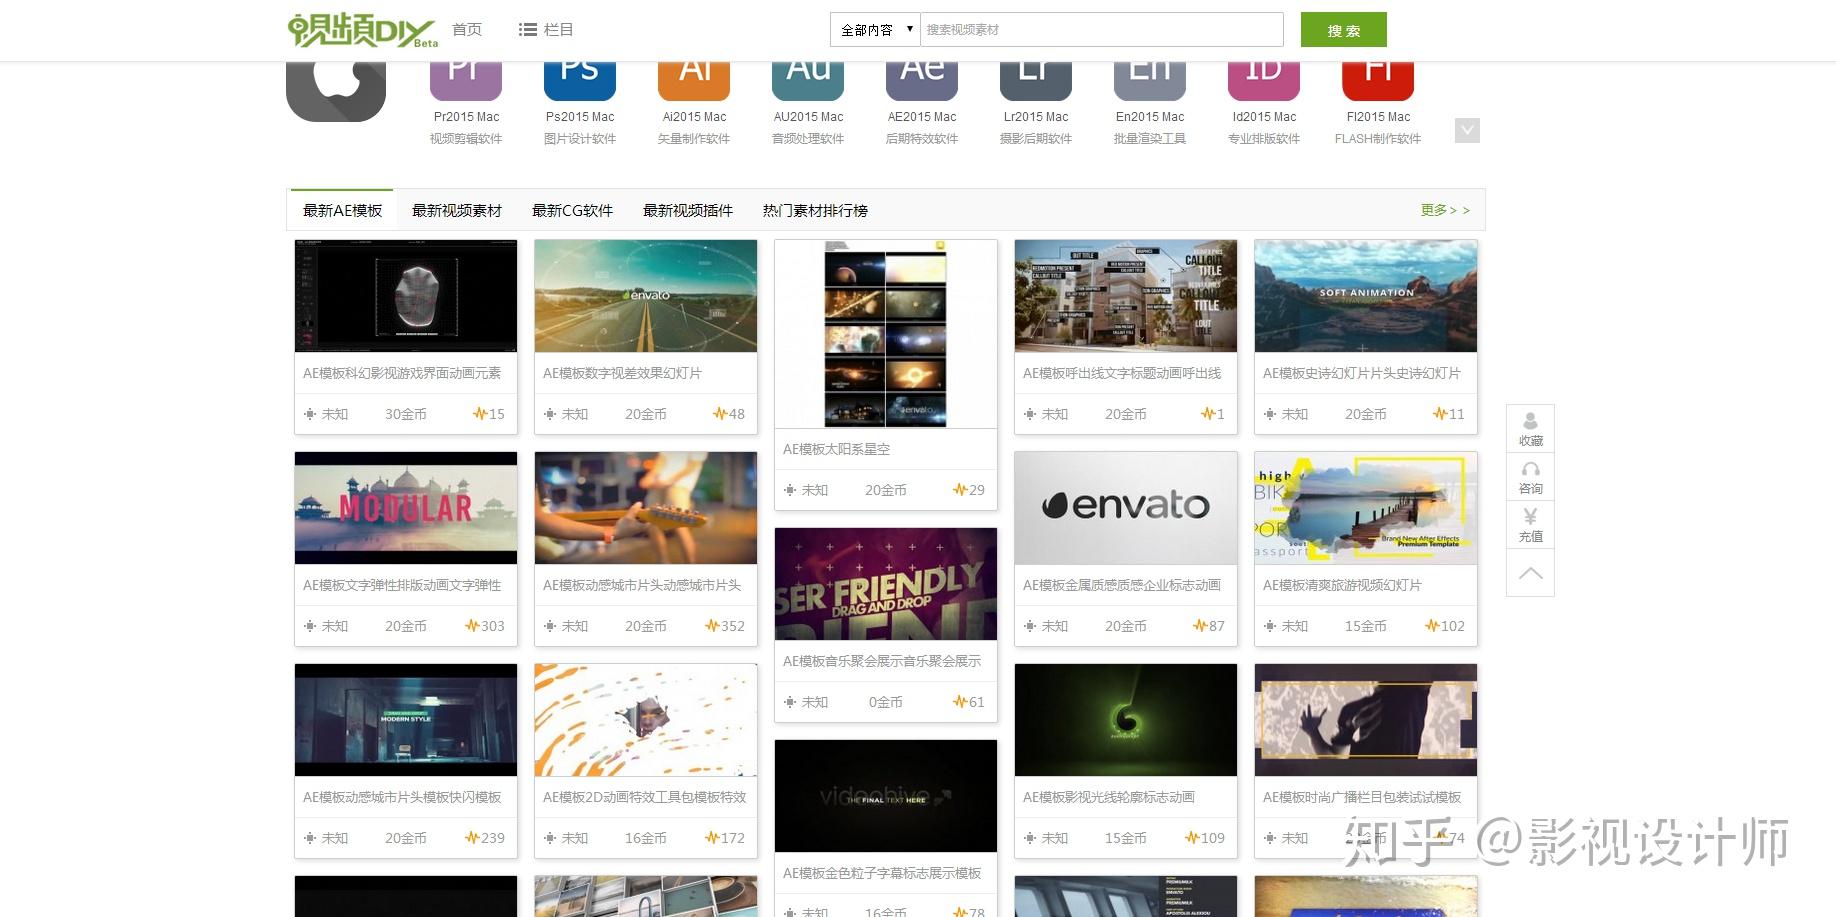1836x917 pixels.
Task: Open the AE模板太阳系星空 title link
Action: pyautogui.click(x=836, y=449)
